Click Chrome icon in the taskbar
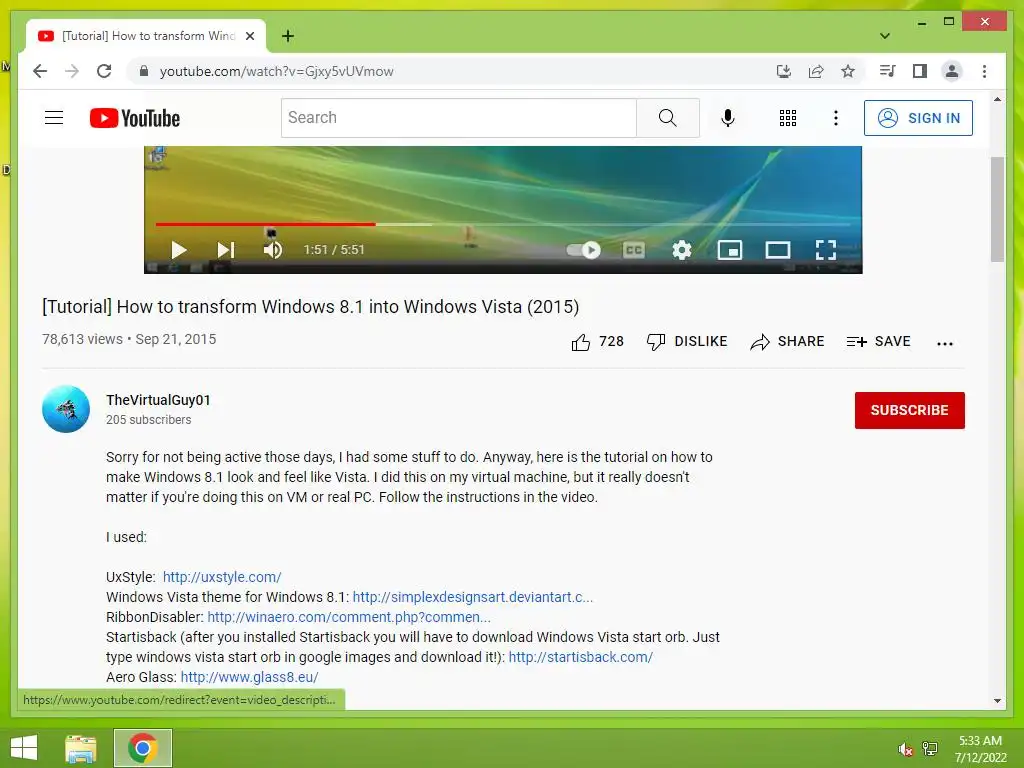1024x768 pixels. 143,748
